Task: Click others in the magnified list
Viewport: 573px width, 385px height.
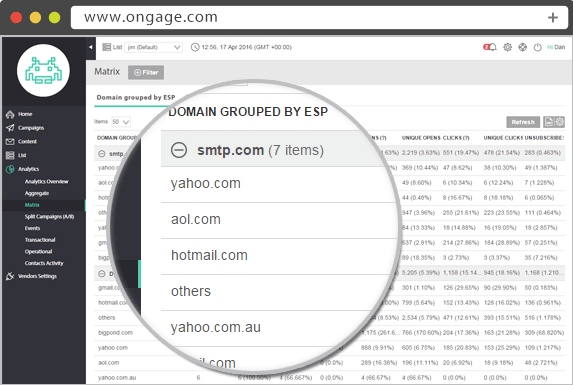Action: [x=191, y=291]
